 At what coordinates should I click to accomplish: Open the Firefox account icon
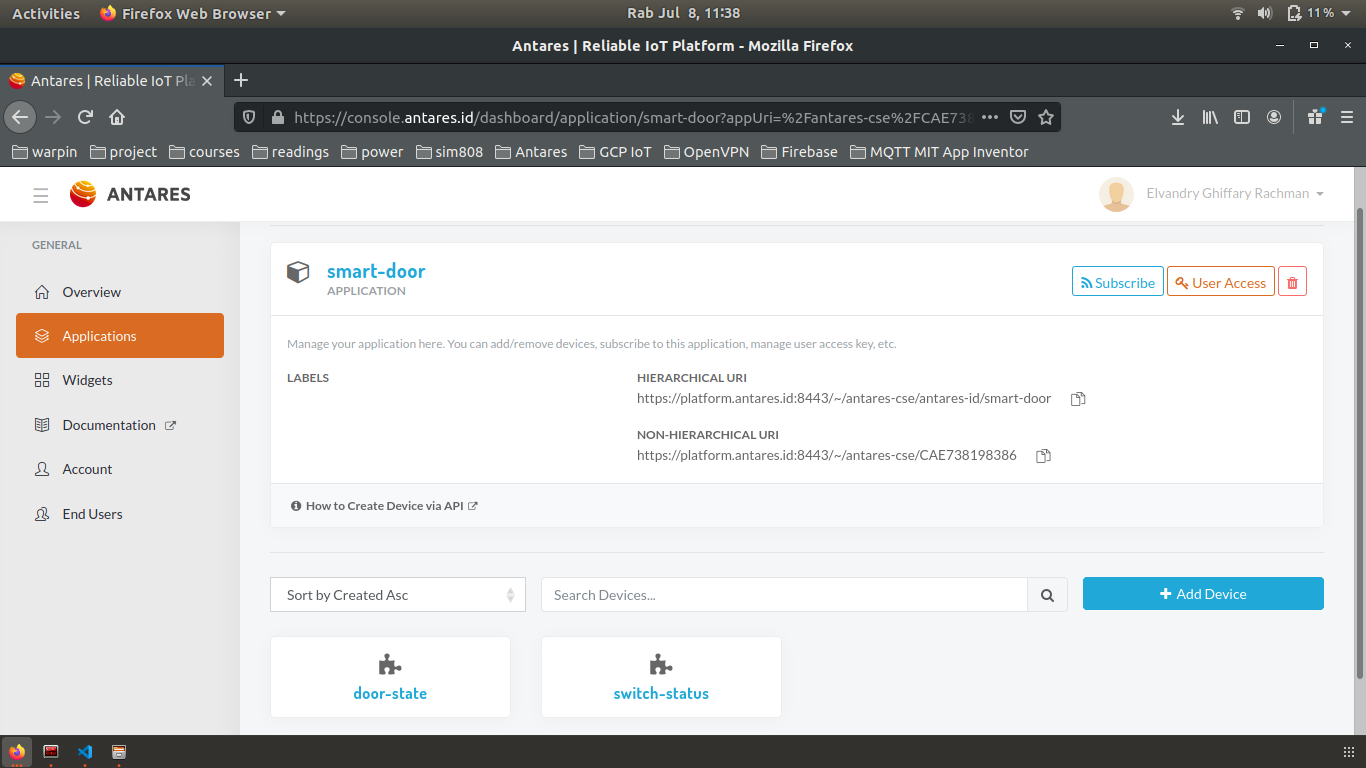(x=1274, y=117)
